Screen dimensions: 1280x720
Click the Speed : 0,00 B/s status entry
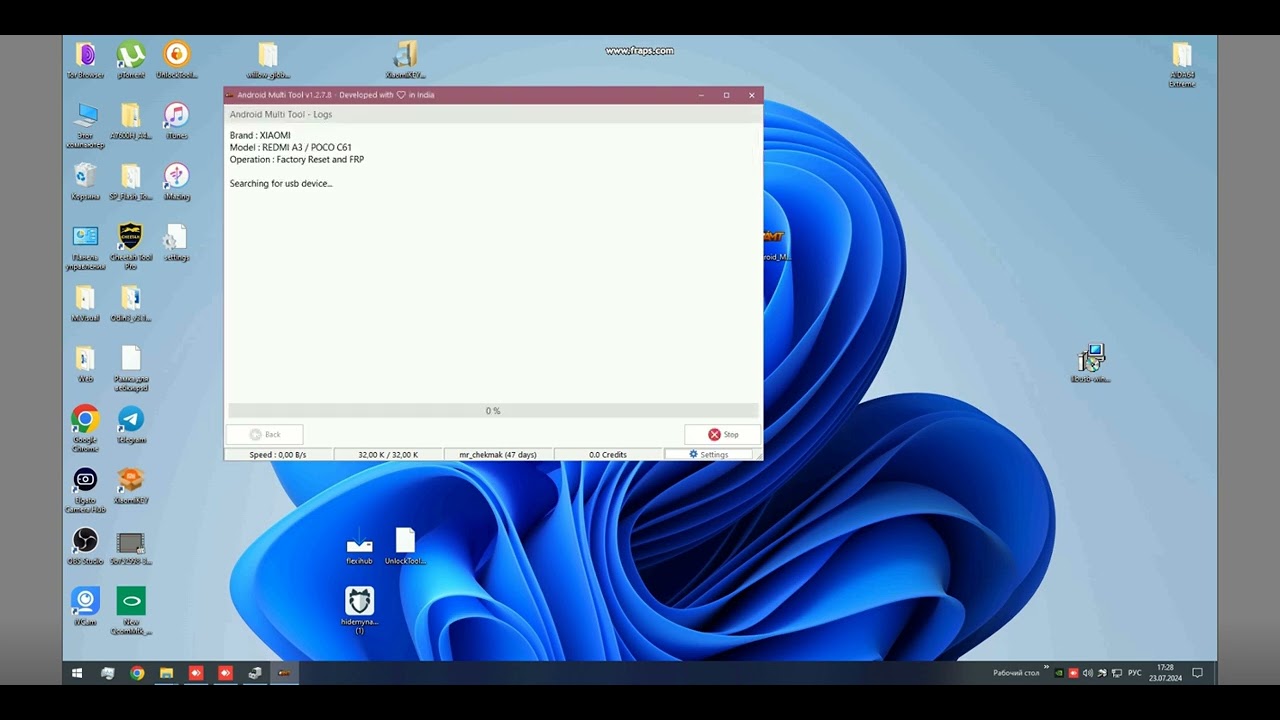coord(278,455)
